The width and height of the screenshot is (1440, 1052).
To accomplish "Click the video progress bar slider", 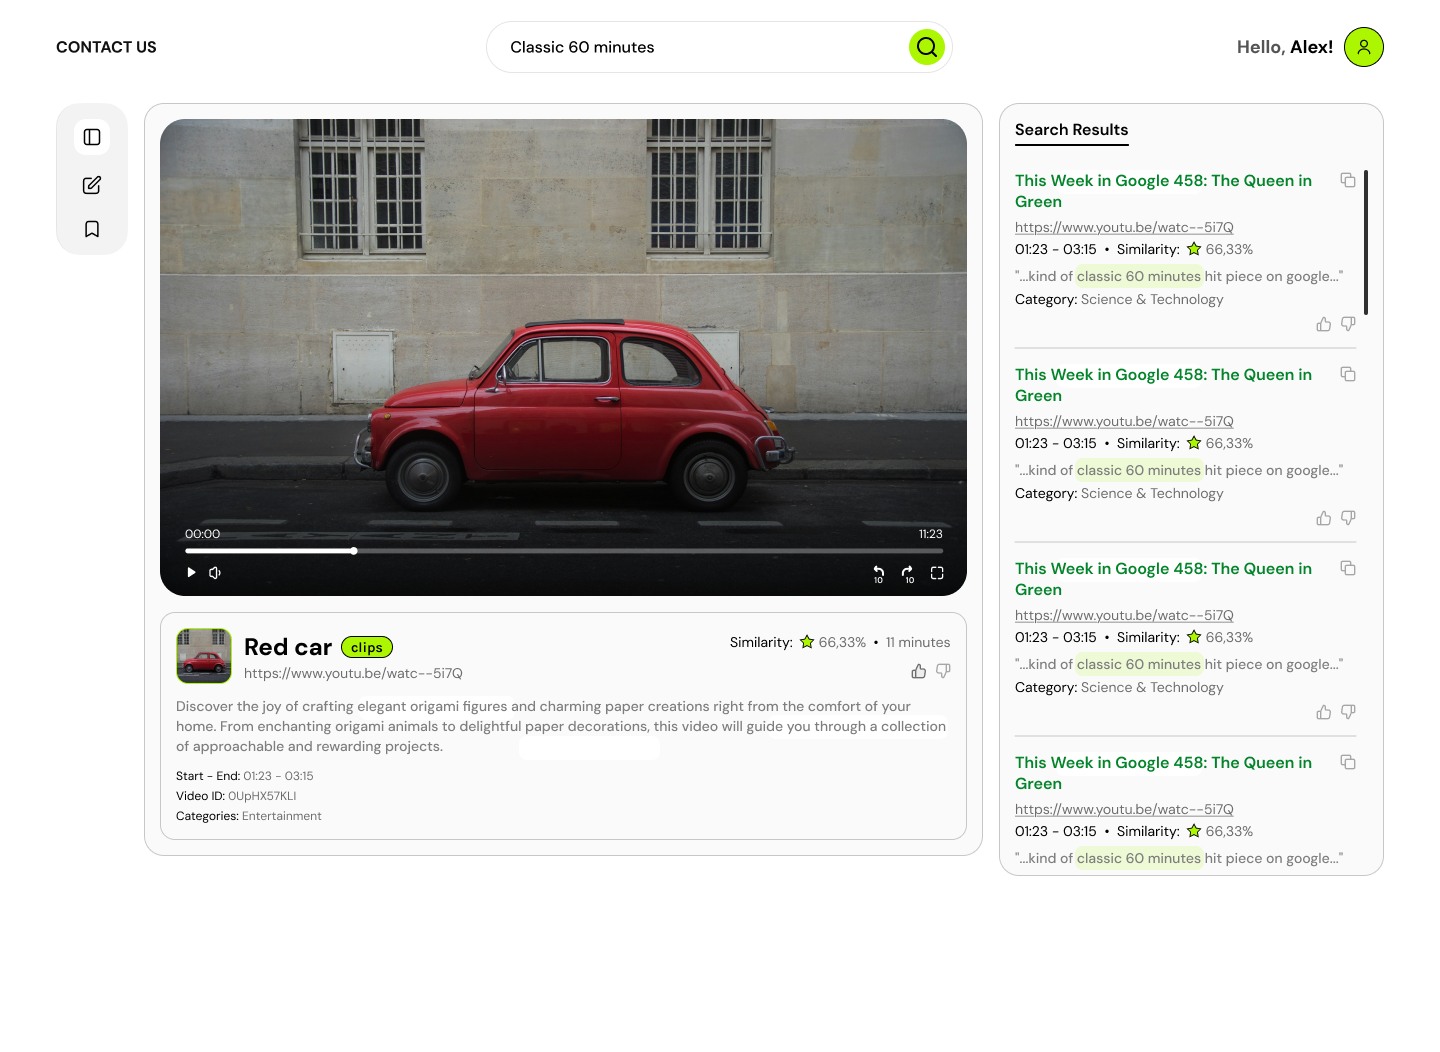I will pyautogui.click(x=563, y=551).
